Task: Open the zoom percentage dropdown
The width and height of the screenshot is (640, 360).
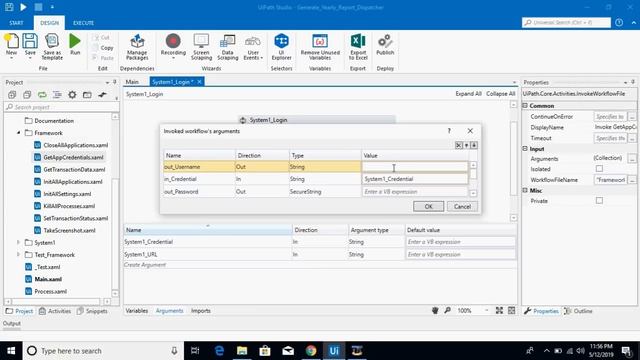Action: pyautogui.click(x=487, y=311)
